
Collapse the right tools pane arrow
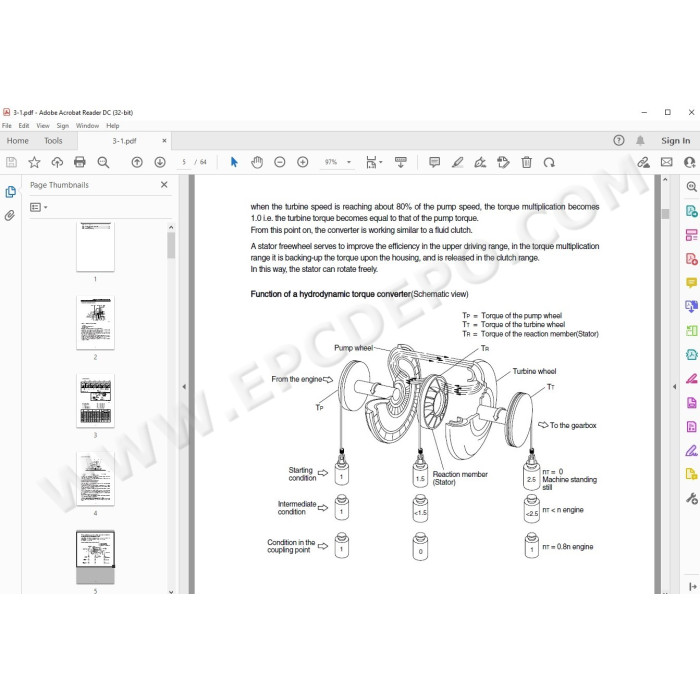tap(674, 387)
